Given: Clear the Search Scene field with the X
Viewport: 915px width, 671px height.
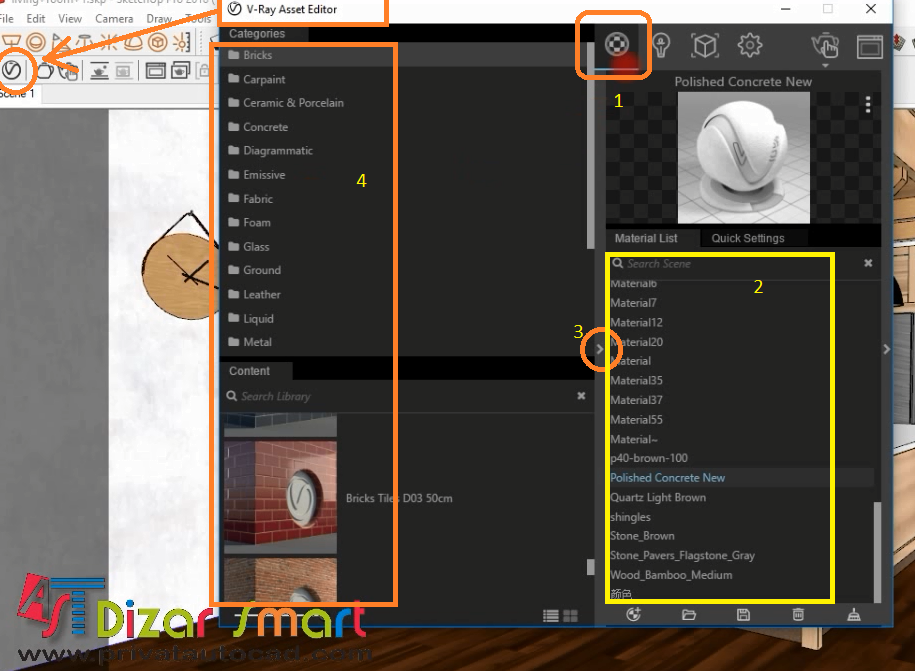Looking at the screenshot, I should (868, 263).
